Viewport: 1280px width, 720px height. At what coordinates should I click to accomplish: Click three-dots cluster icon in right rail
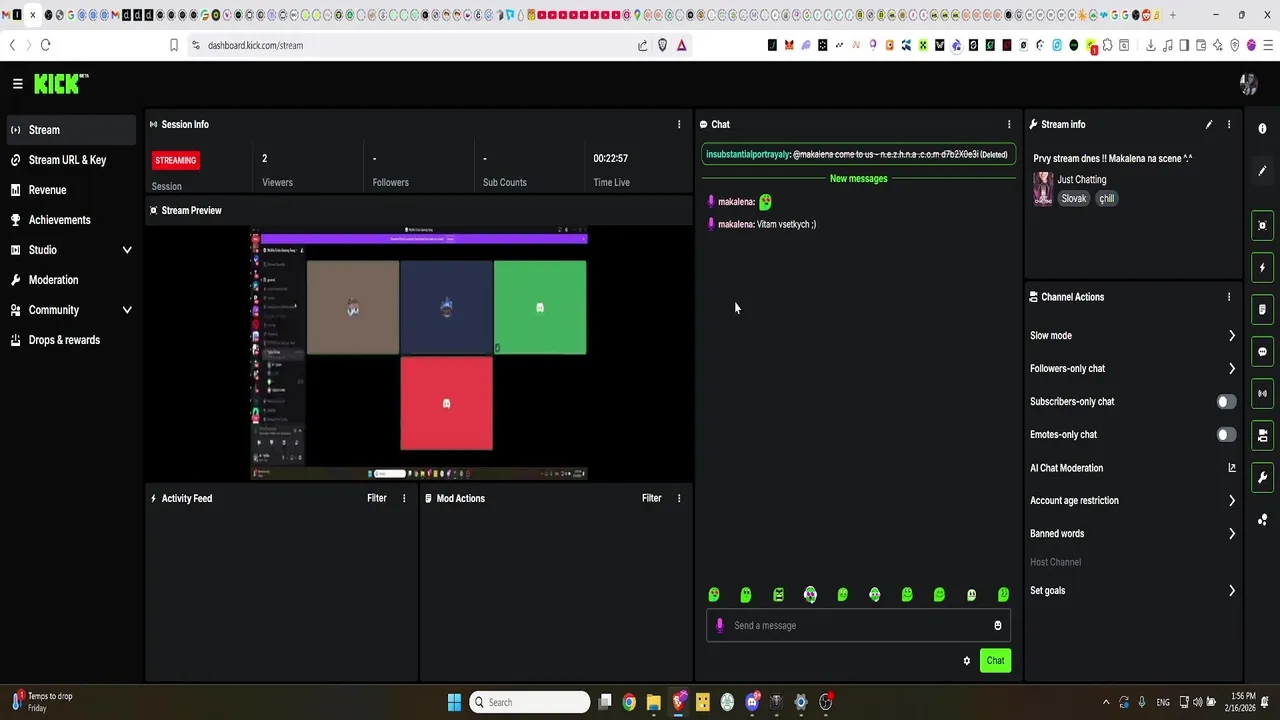point(1262,520)
